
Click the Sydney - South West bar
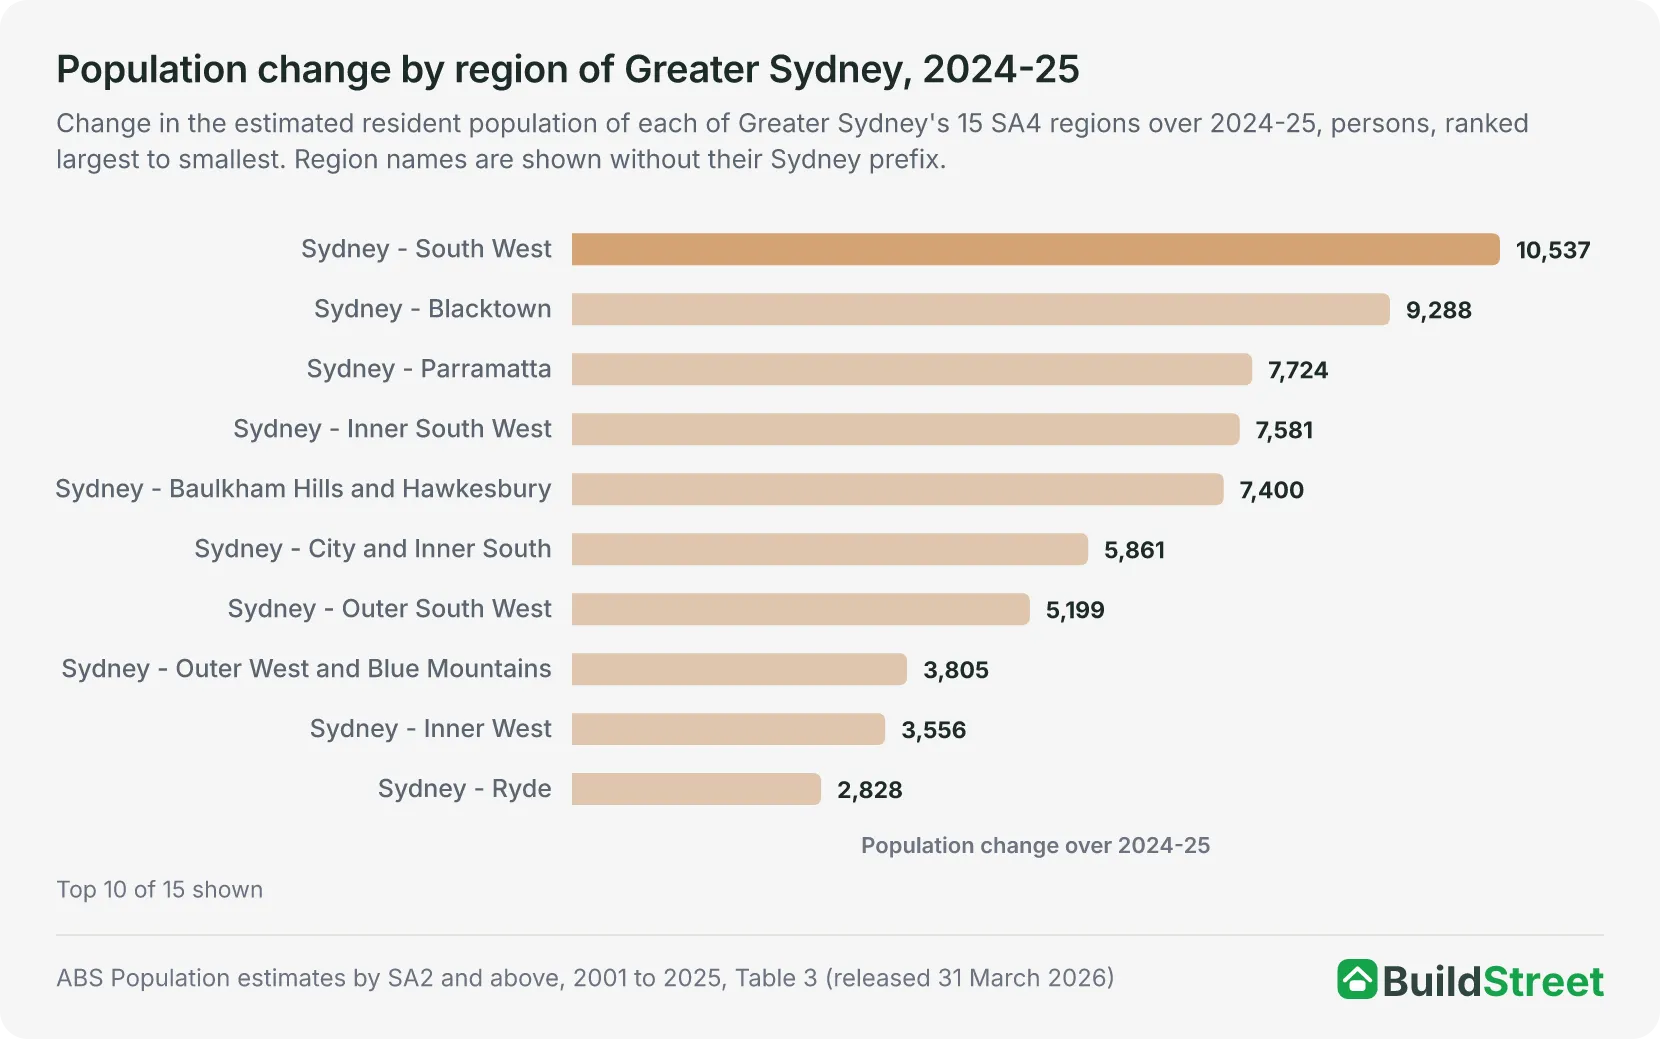(x=1036, y=249)
